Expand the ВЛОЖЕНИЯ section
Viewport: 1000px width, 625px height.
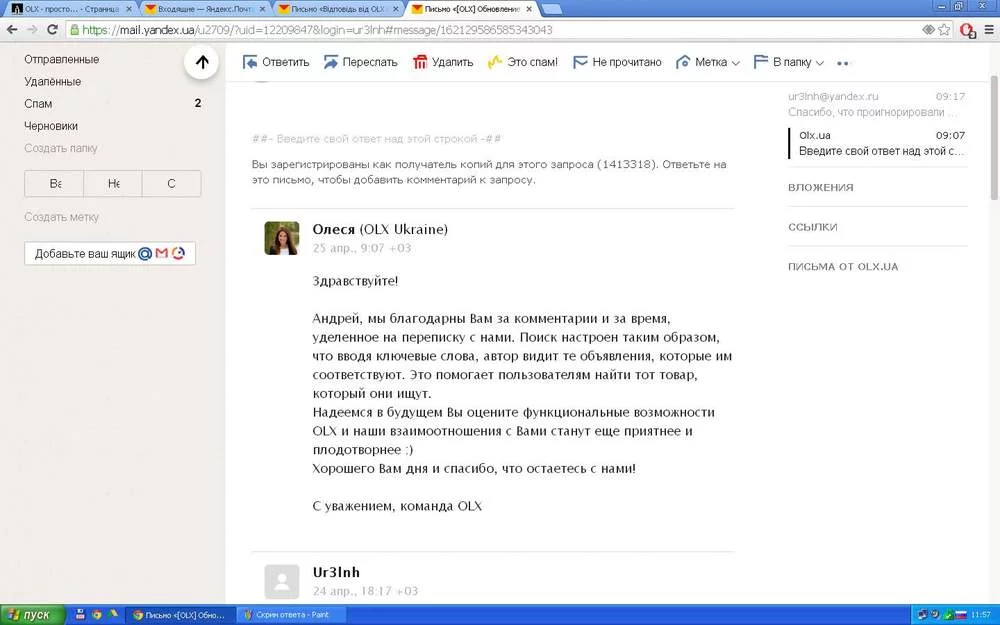pos(821,188)
